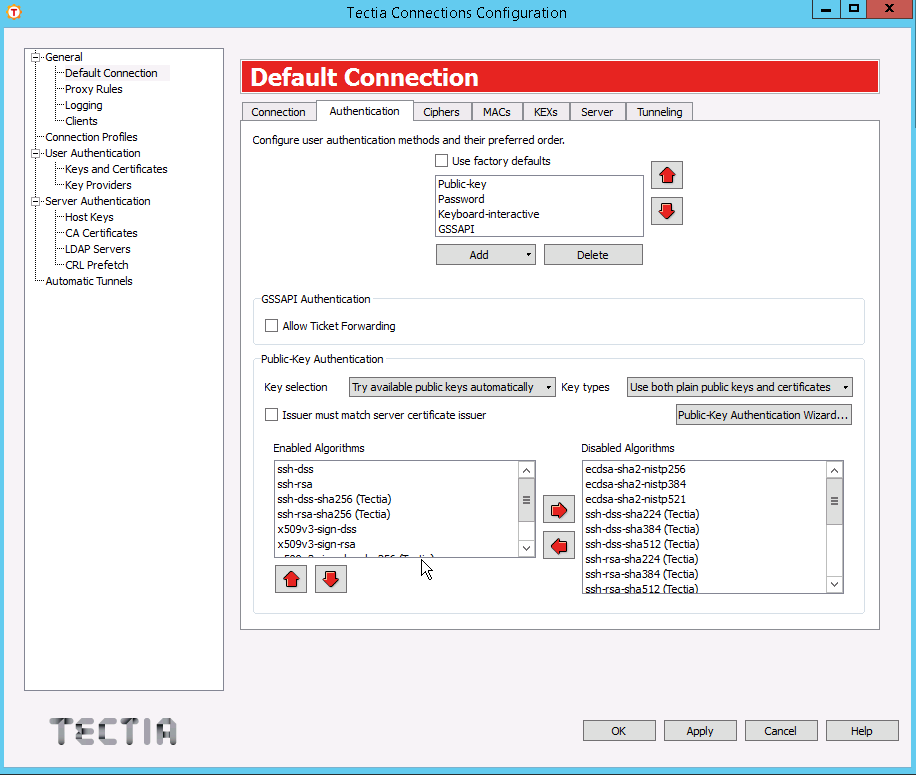Select Password in authentication methods list
This screenshot has height=775, width=916.
click(x=539, y=199)
